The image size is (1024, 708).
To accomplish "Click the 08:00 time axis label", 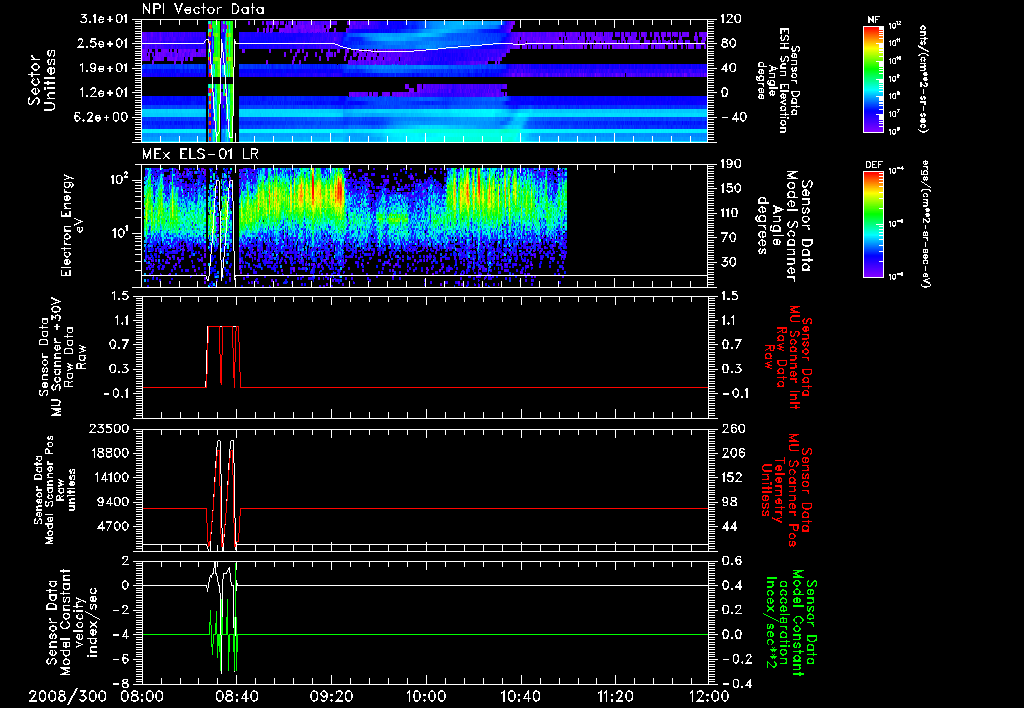I will click(142, 696).
